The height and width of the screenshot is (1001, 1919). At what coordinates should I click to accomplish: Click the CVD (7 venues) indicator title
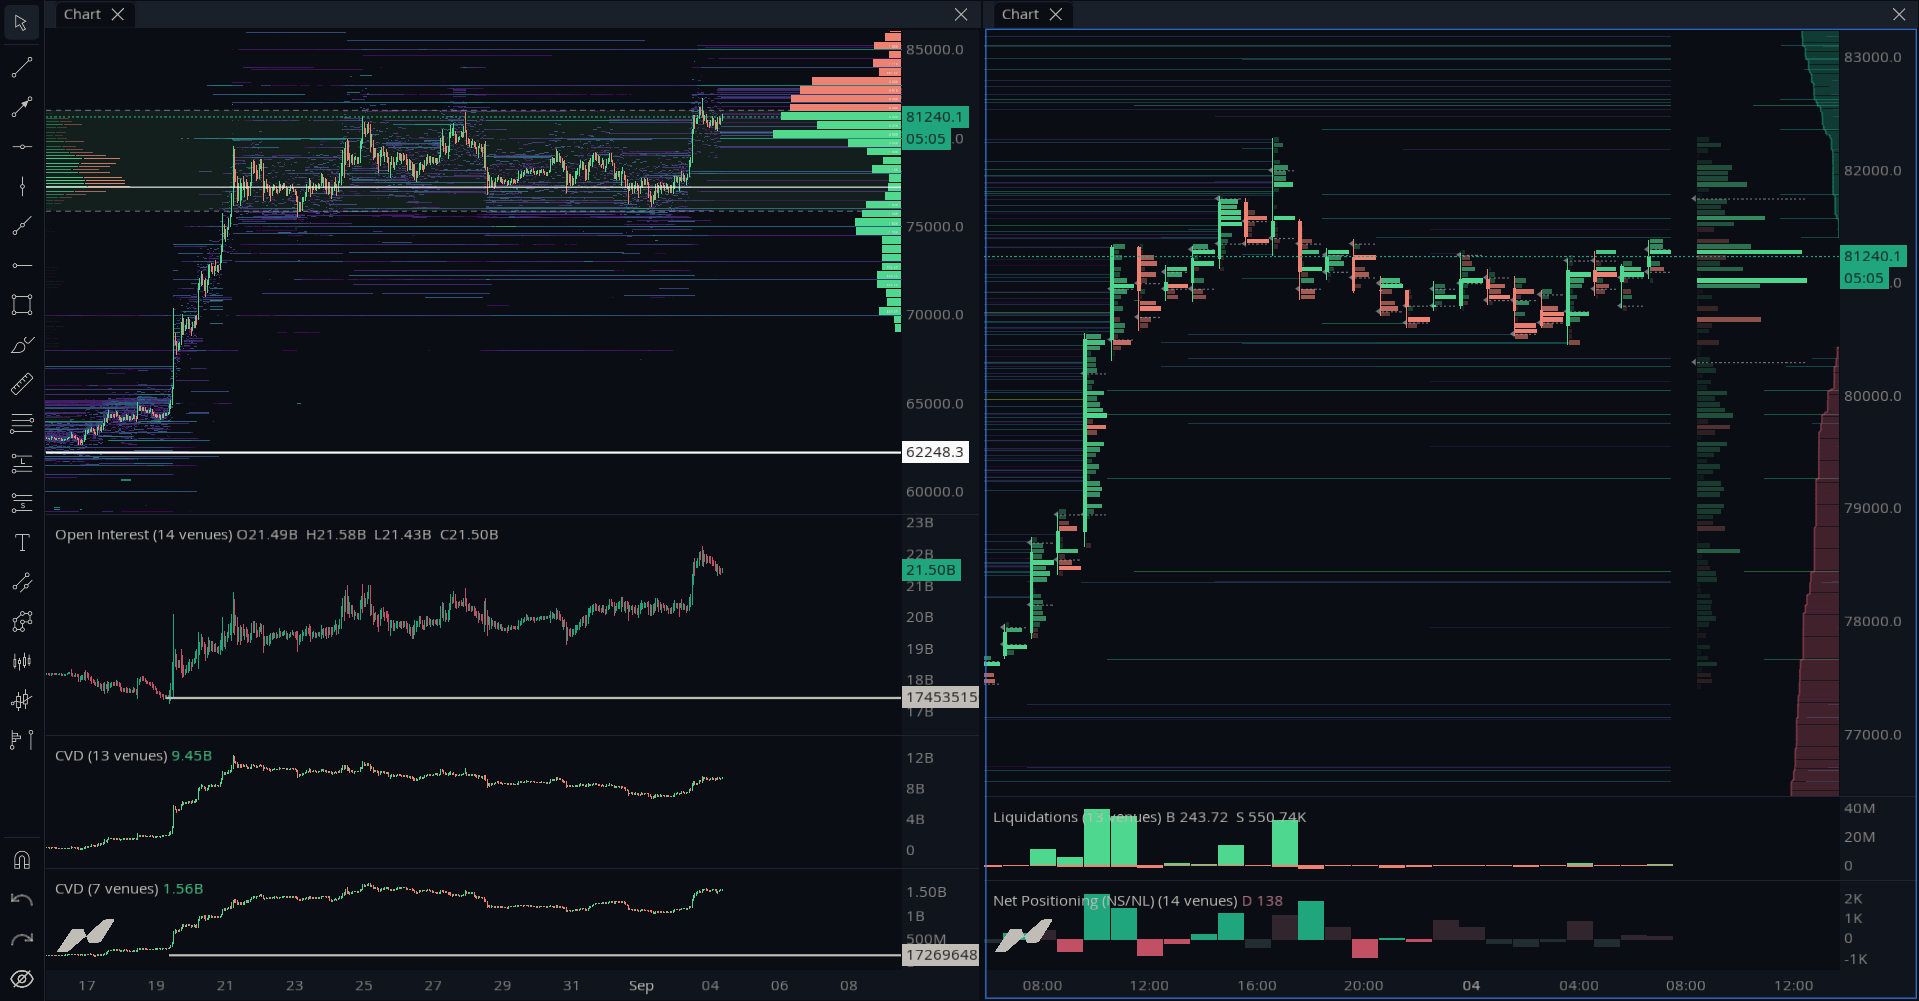pos(107,889)
